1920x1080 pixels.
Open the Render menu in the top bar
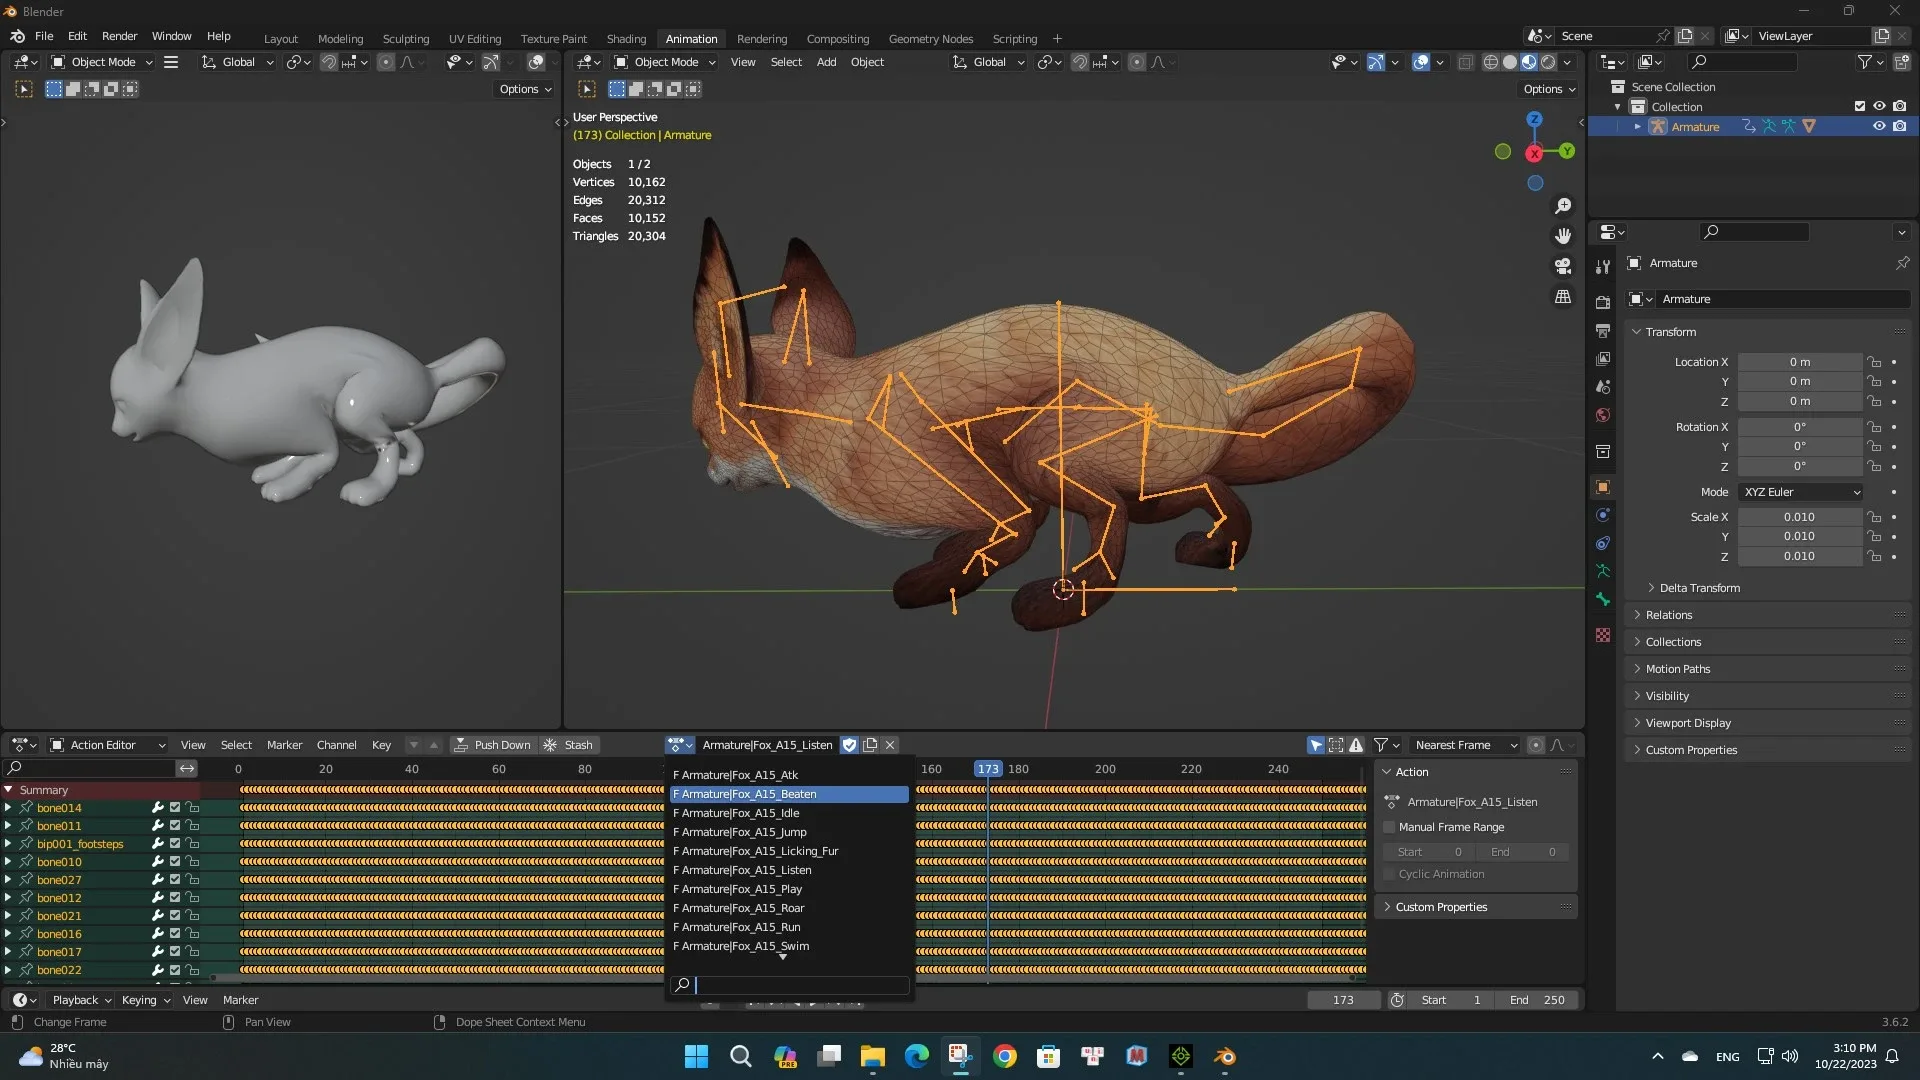(119, 36)
